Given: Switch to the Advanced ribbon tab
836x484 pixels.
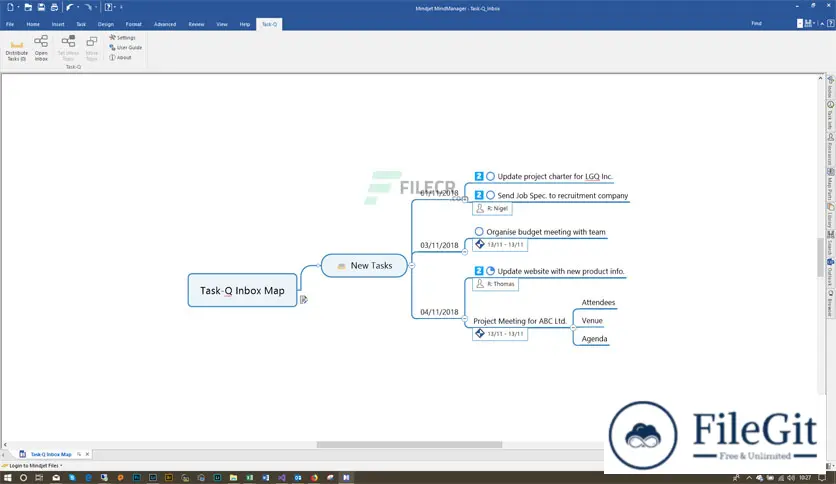Looking at the screenshot, I should (x=165, y=24).
